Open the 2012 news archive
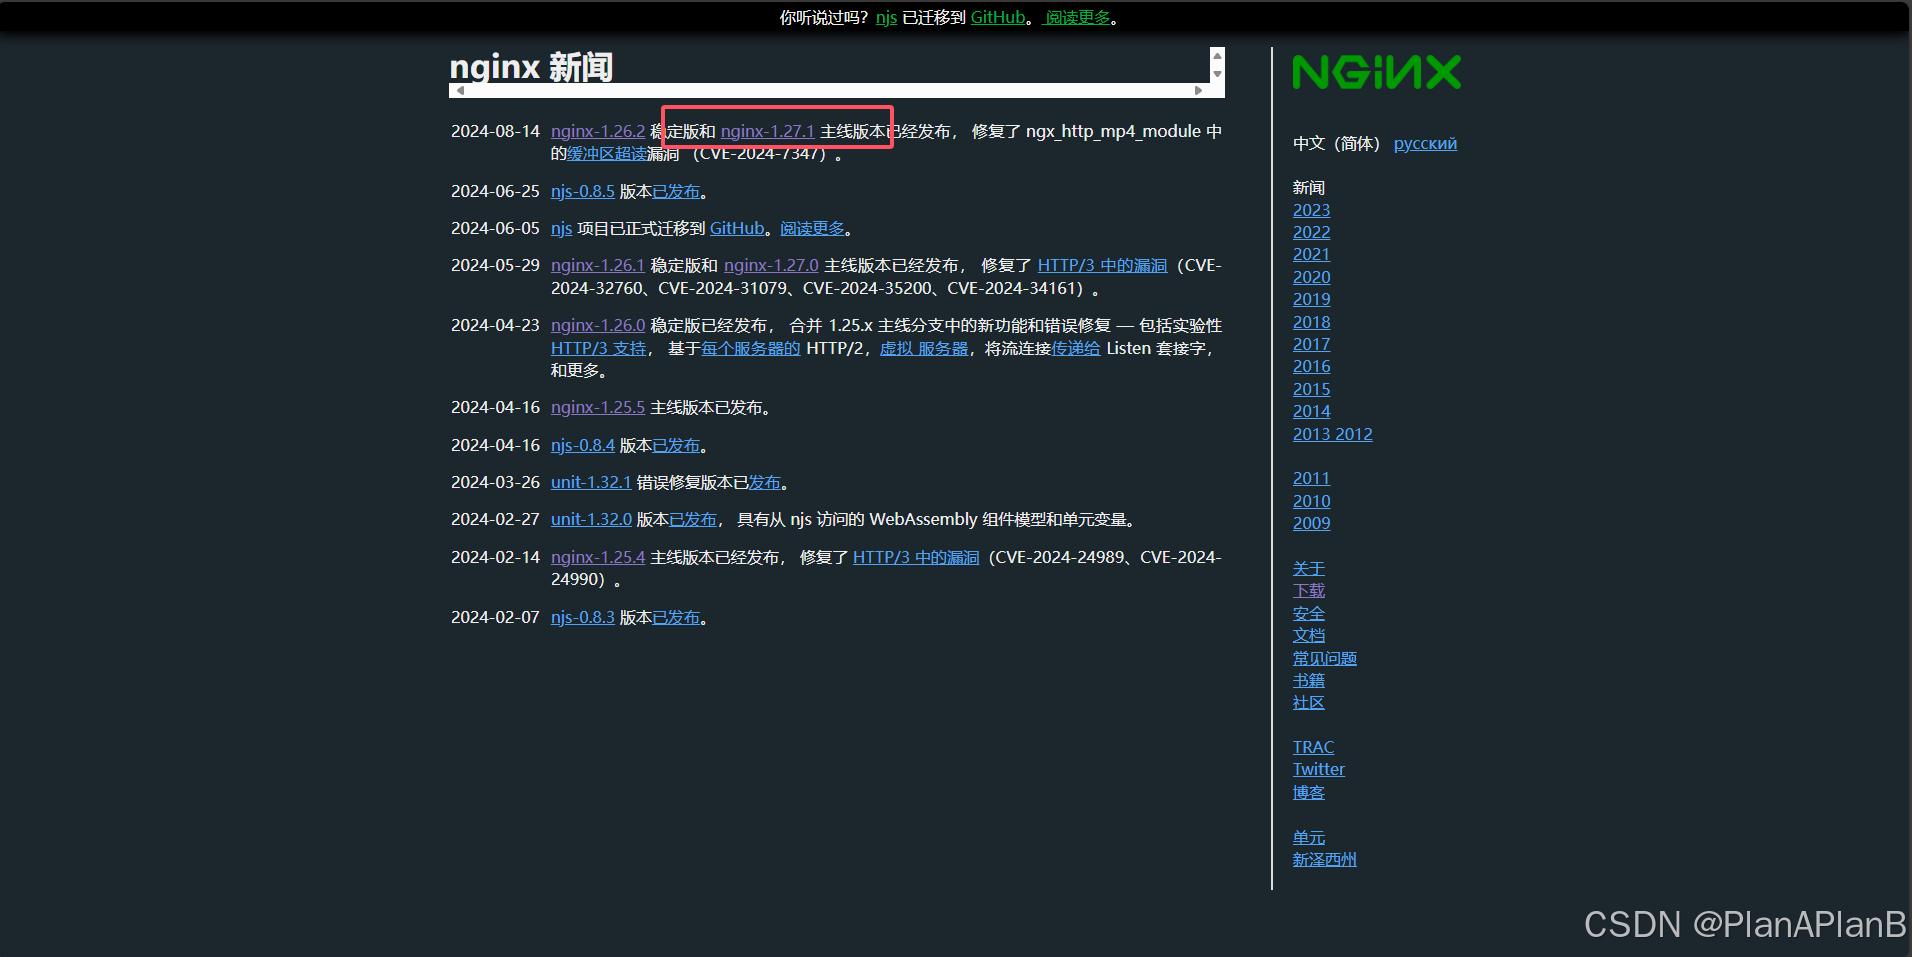 1354,435
